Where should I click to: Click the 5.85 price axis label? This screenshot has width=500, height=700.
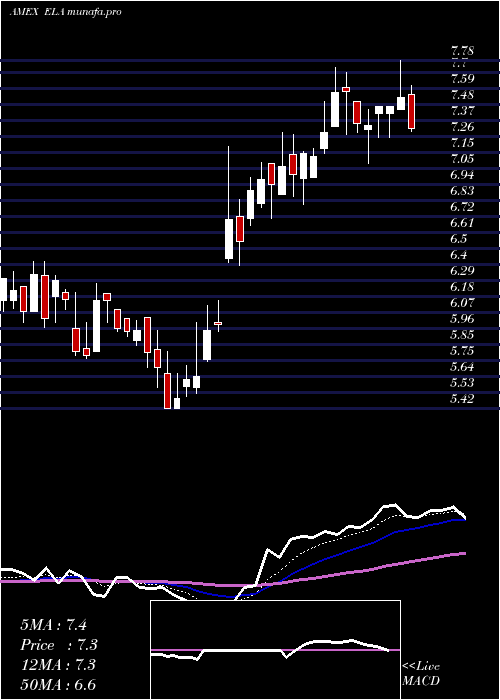(462, 335)
